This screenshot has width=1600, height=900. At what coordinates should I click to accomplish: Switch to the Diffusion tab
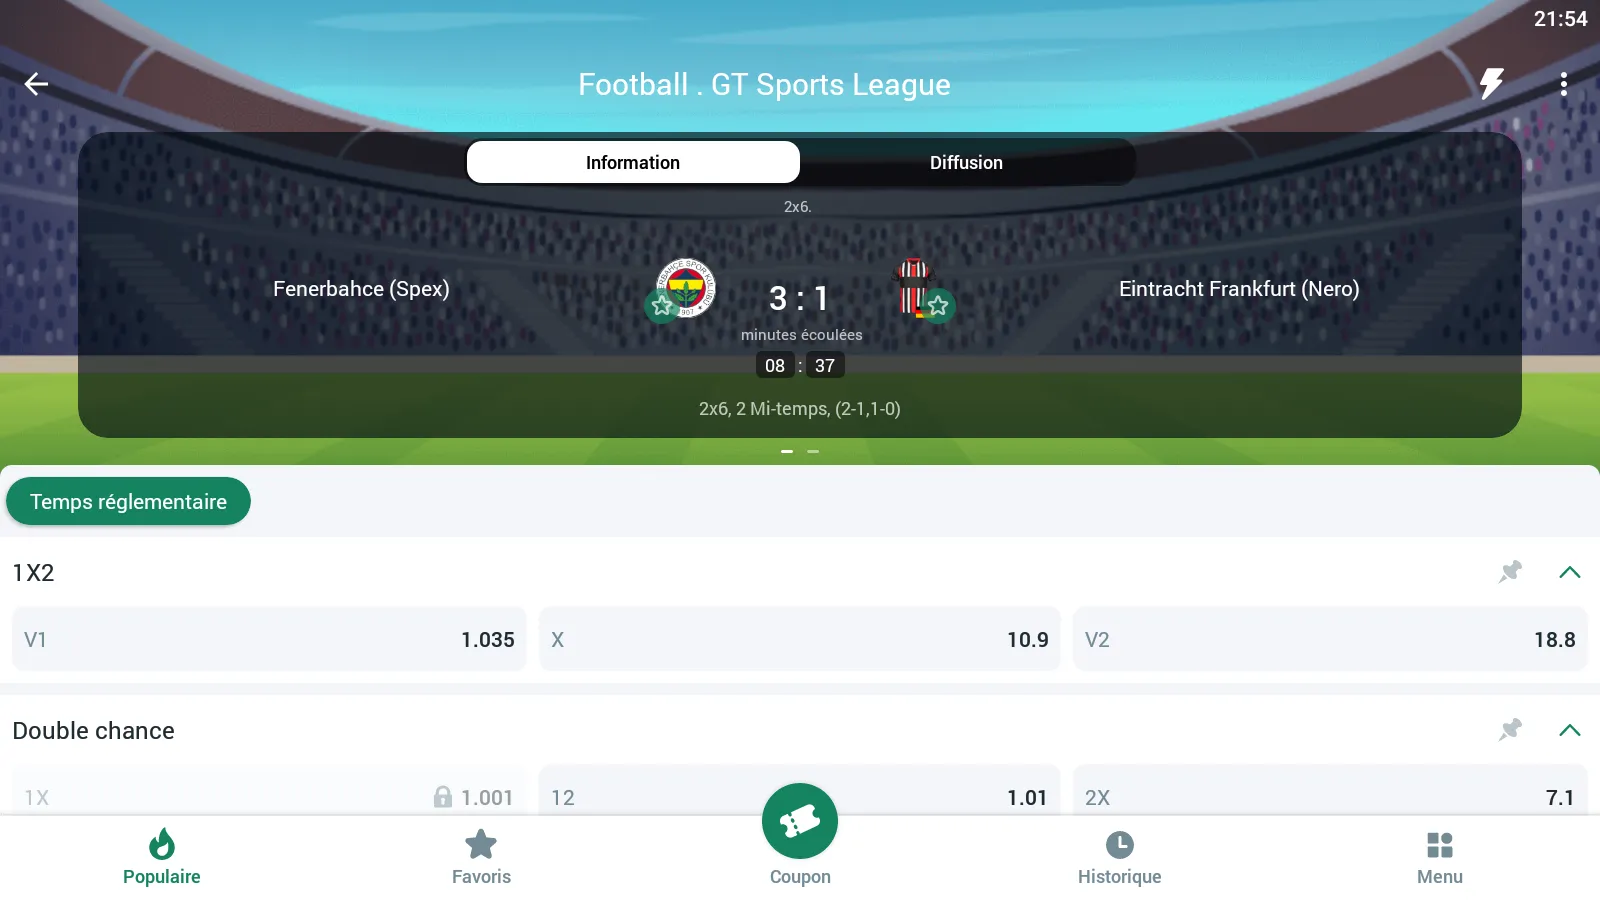pyautogui.click(x=966, y=162)
